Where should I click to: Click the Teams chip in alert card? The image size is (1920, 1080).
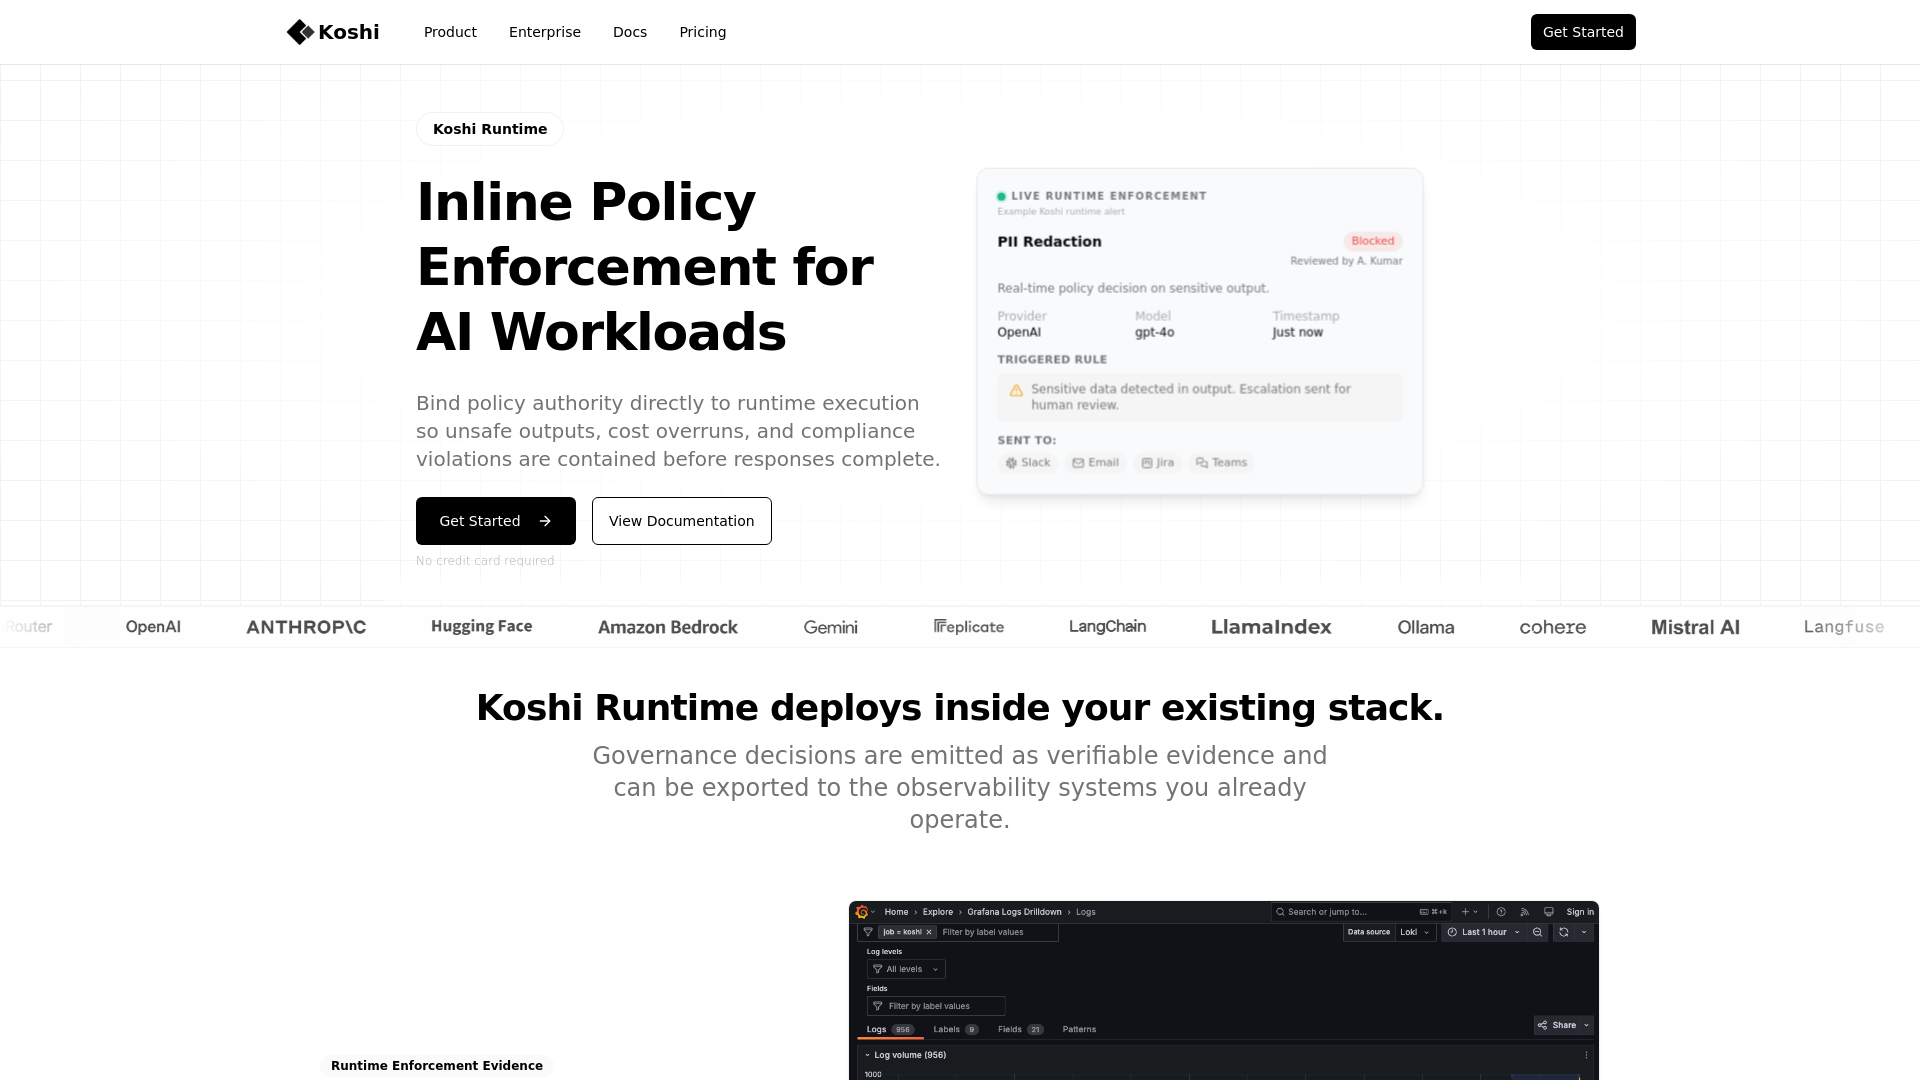1221,463
